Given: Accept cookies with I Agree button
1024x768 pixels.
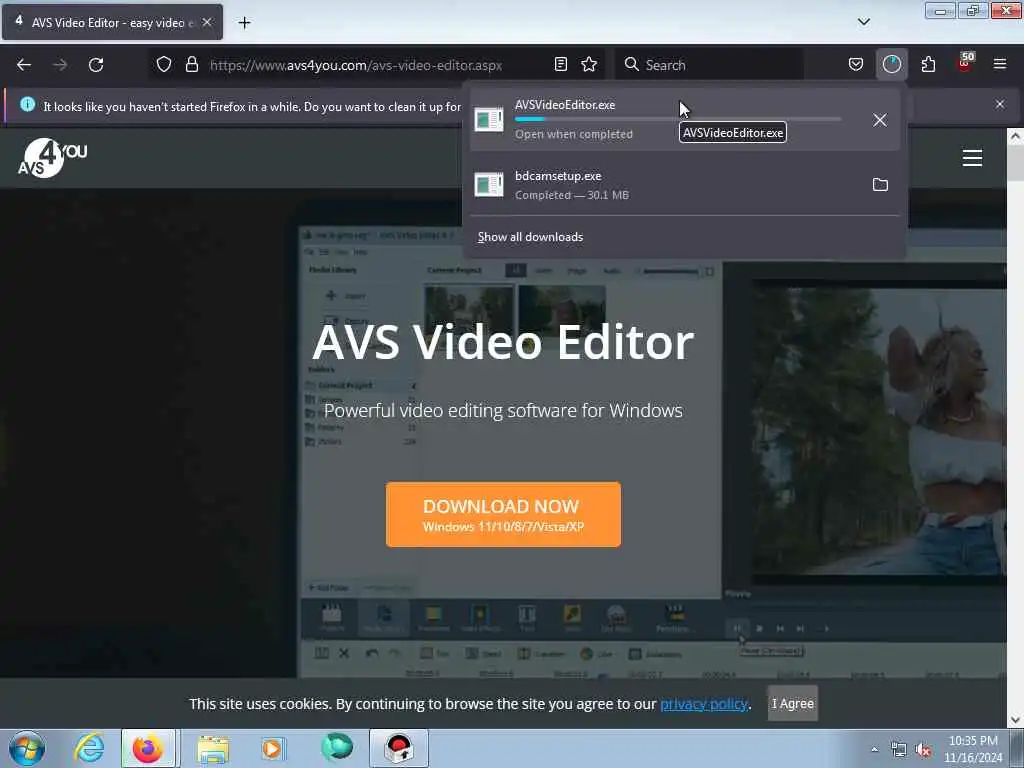Looking at the screenshot, I should [792, 703].
